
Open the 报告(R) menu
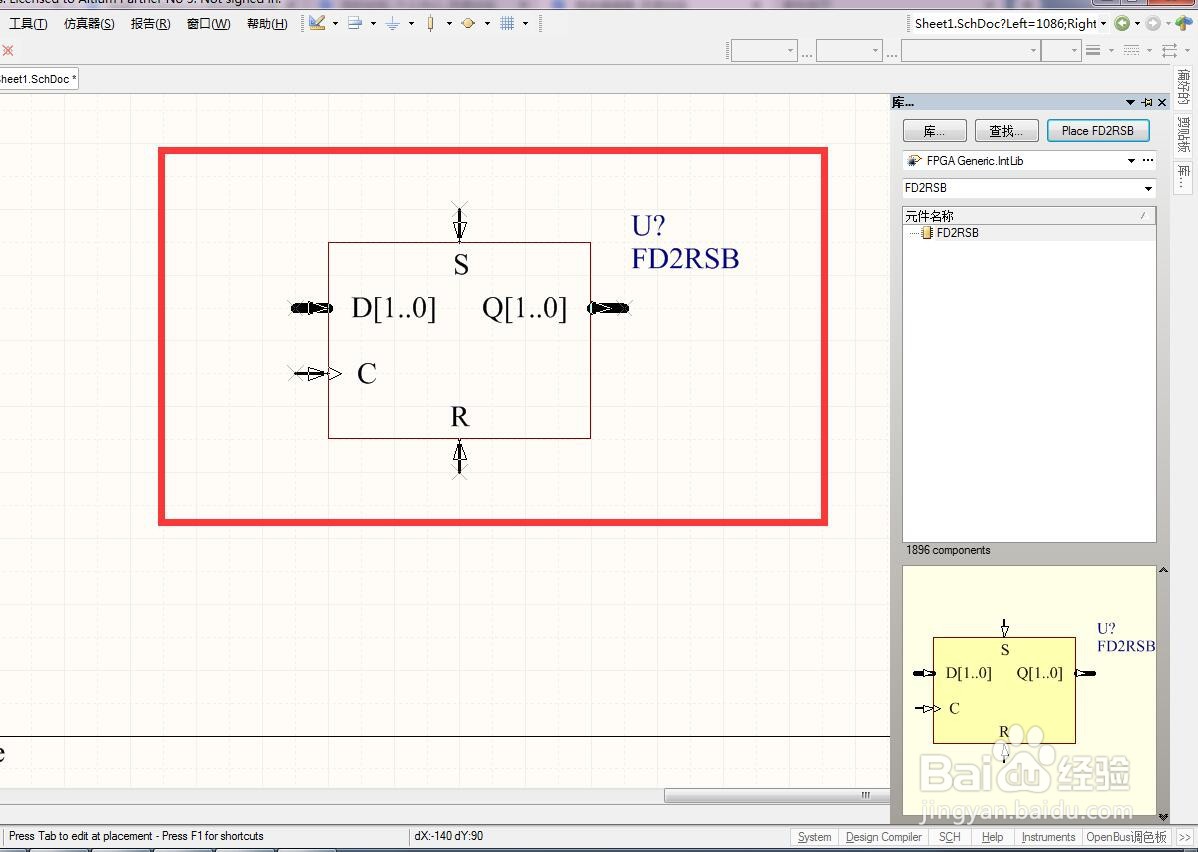point(150,24)
